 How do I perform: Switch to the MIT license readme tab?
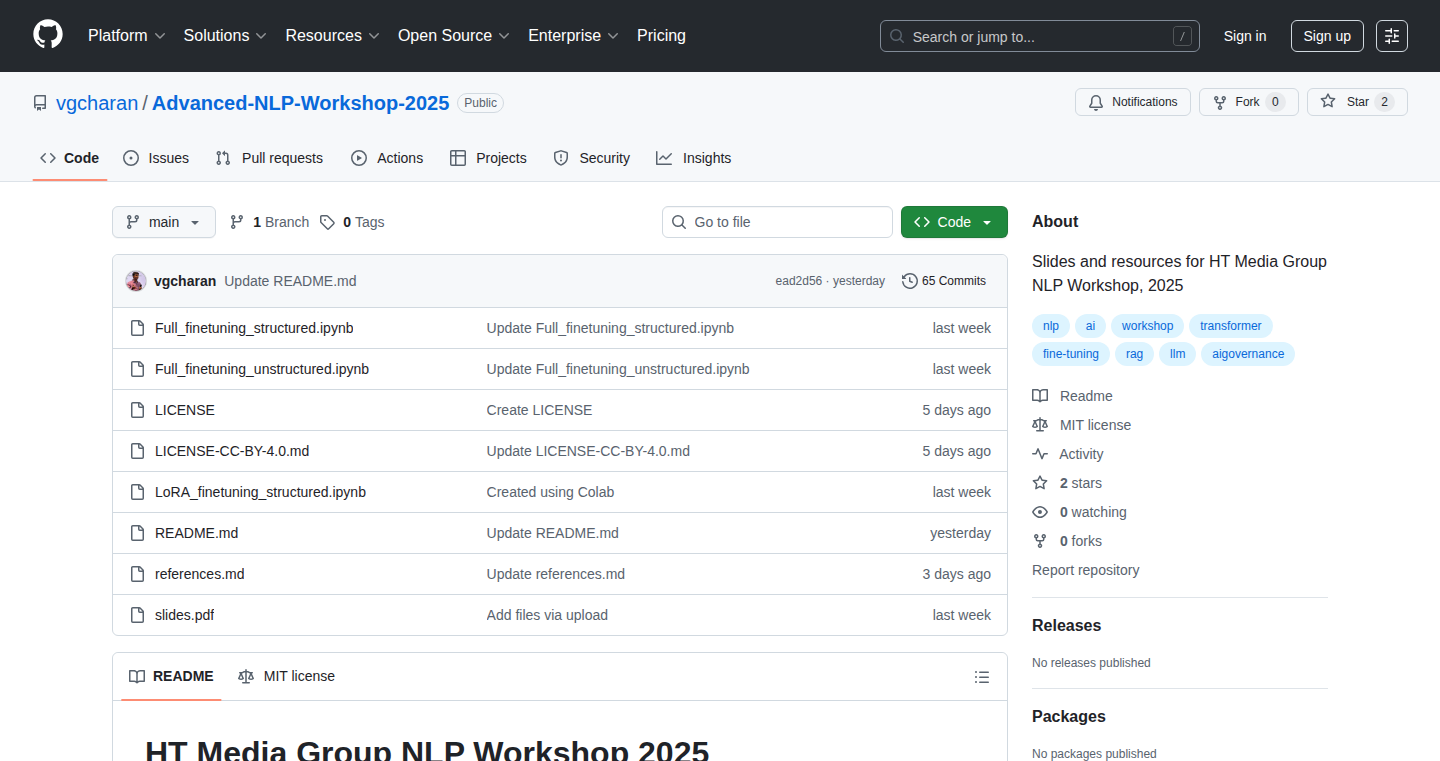pyautogui.click(x=286, y=676)
